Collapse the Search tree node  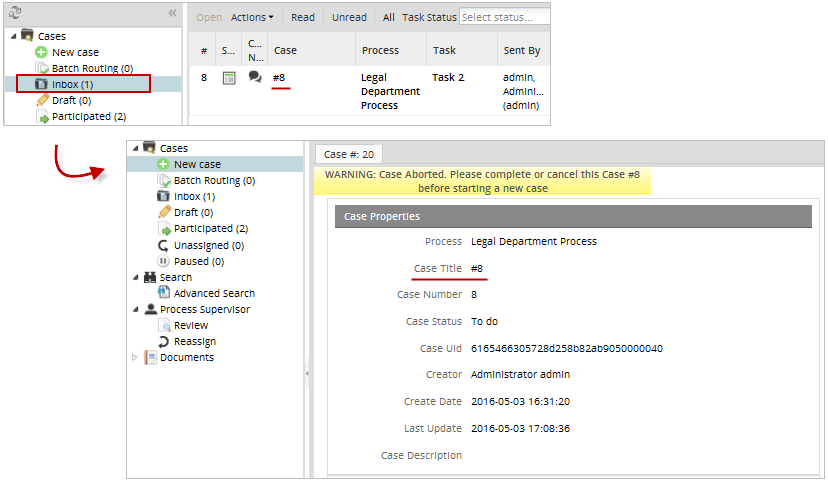pyautogui.click(x=135, y=277)
